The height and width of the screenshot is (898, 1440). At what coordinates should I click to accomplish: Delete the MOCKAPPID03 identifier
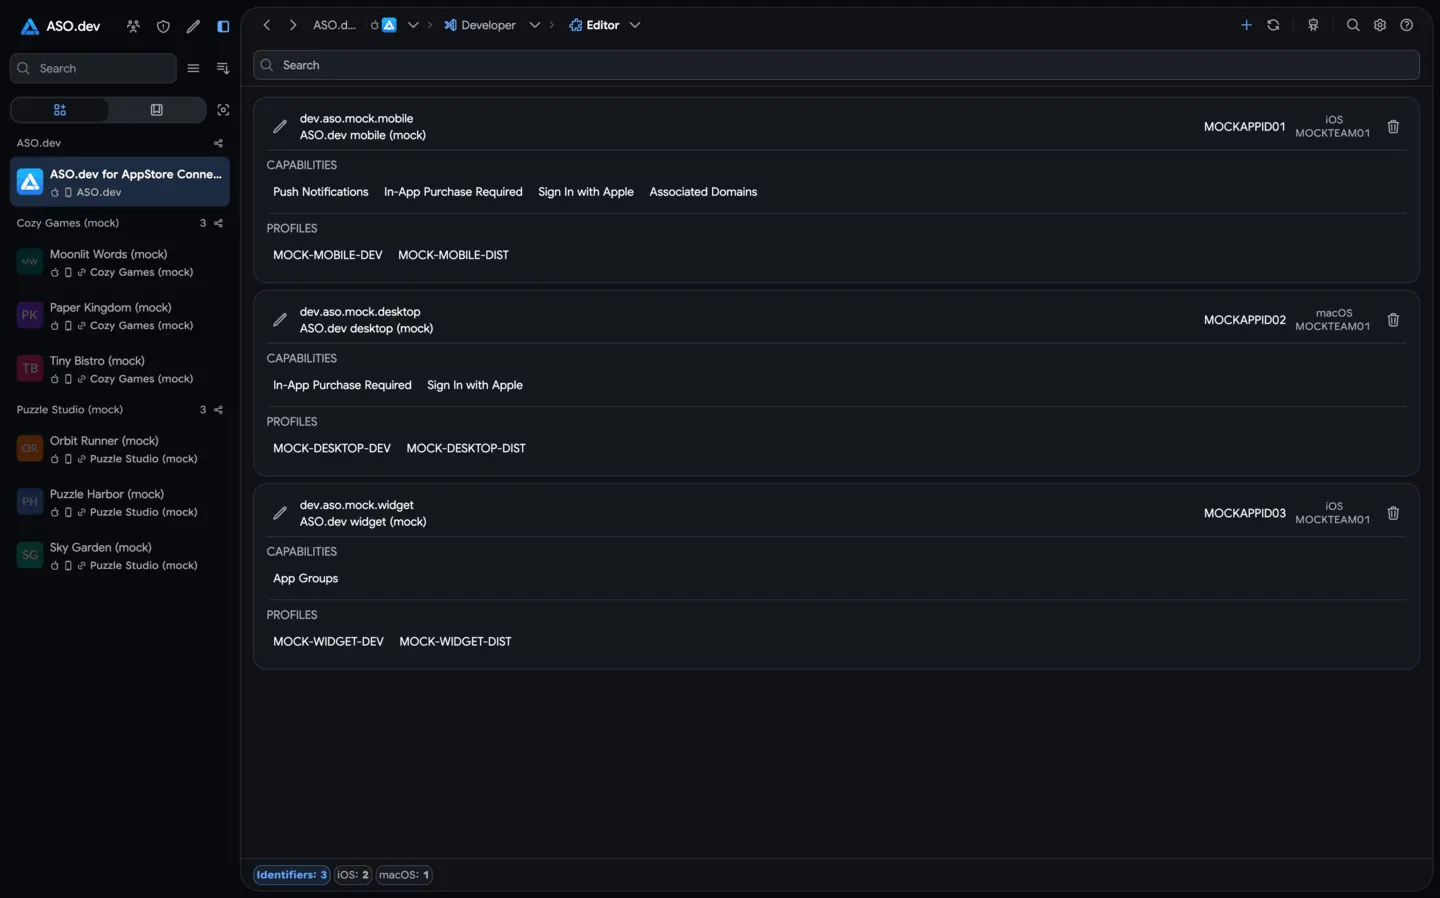(1393, 513)
